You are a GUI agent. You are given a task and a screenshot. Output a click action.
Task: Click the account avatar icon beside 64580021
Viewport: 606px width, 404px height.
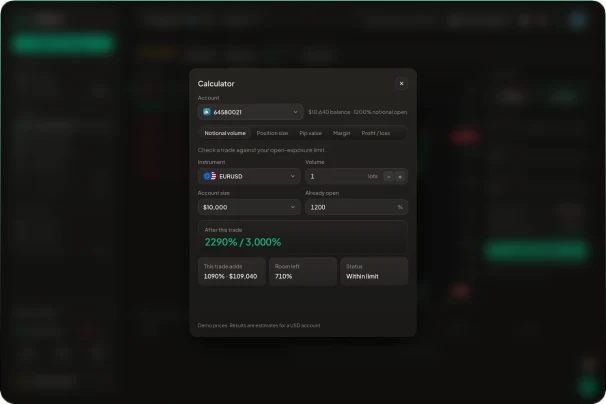(x=207, y=112)
